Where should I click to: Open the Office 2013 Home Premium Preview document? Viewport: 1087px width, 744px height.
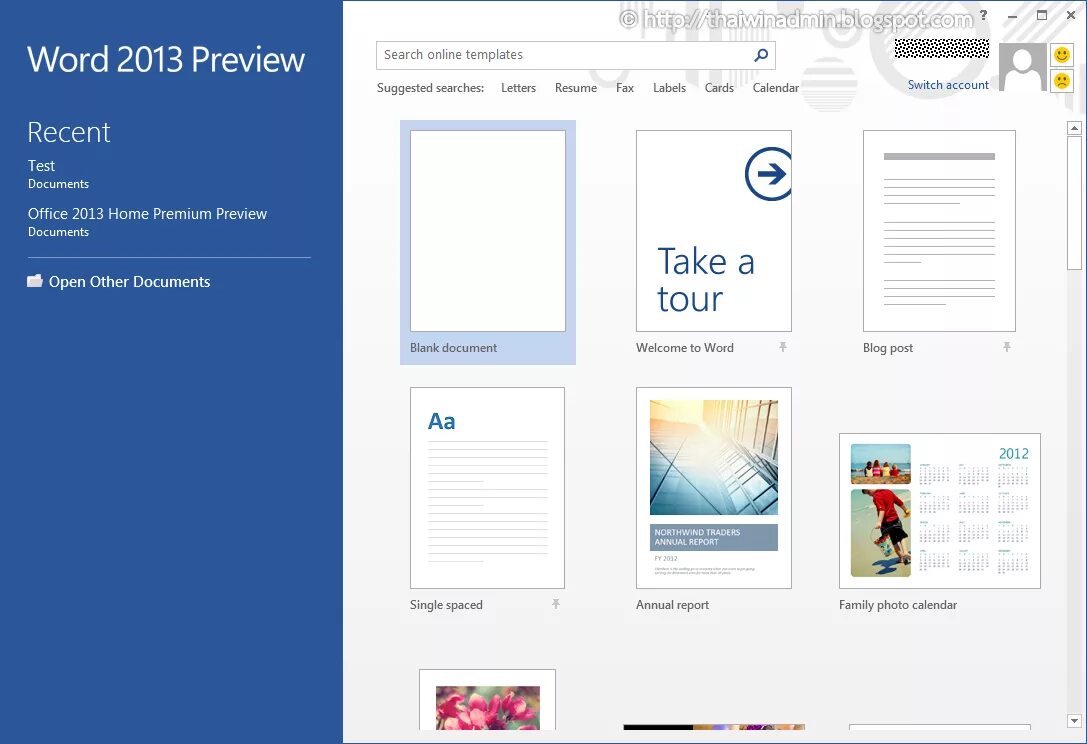coord(148,213)
